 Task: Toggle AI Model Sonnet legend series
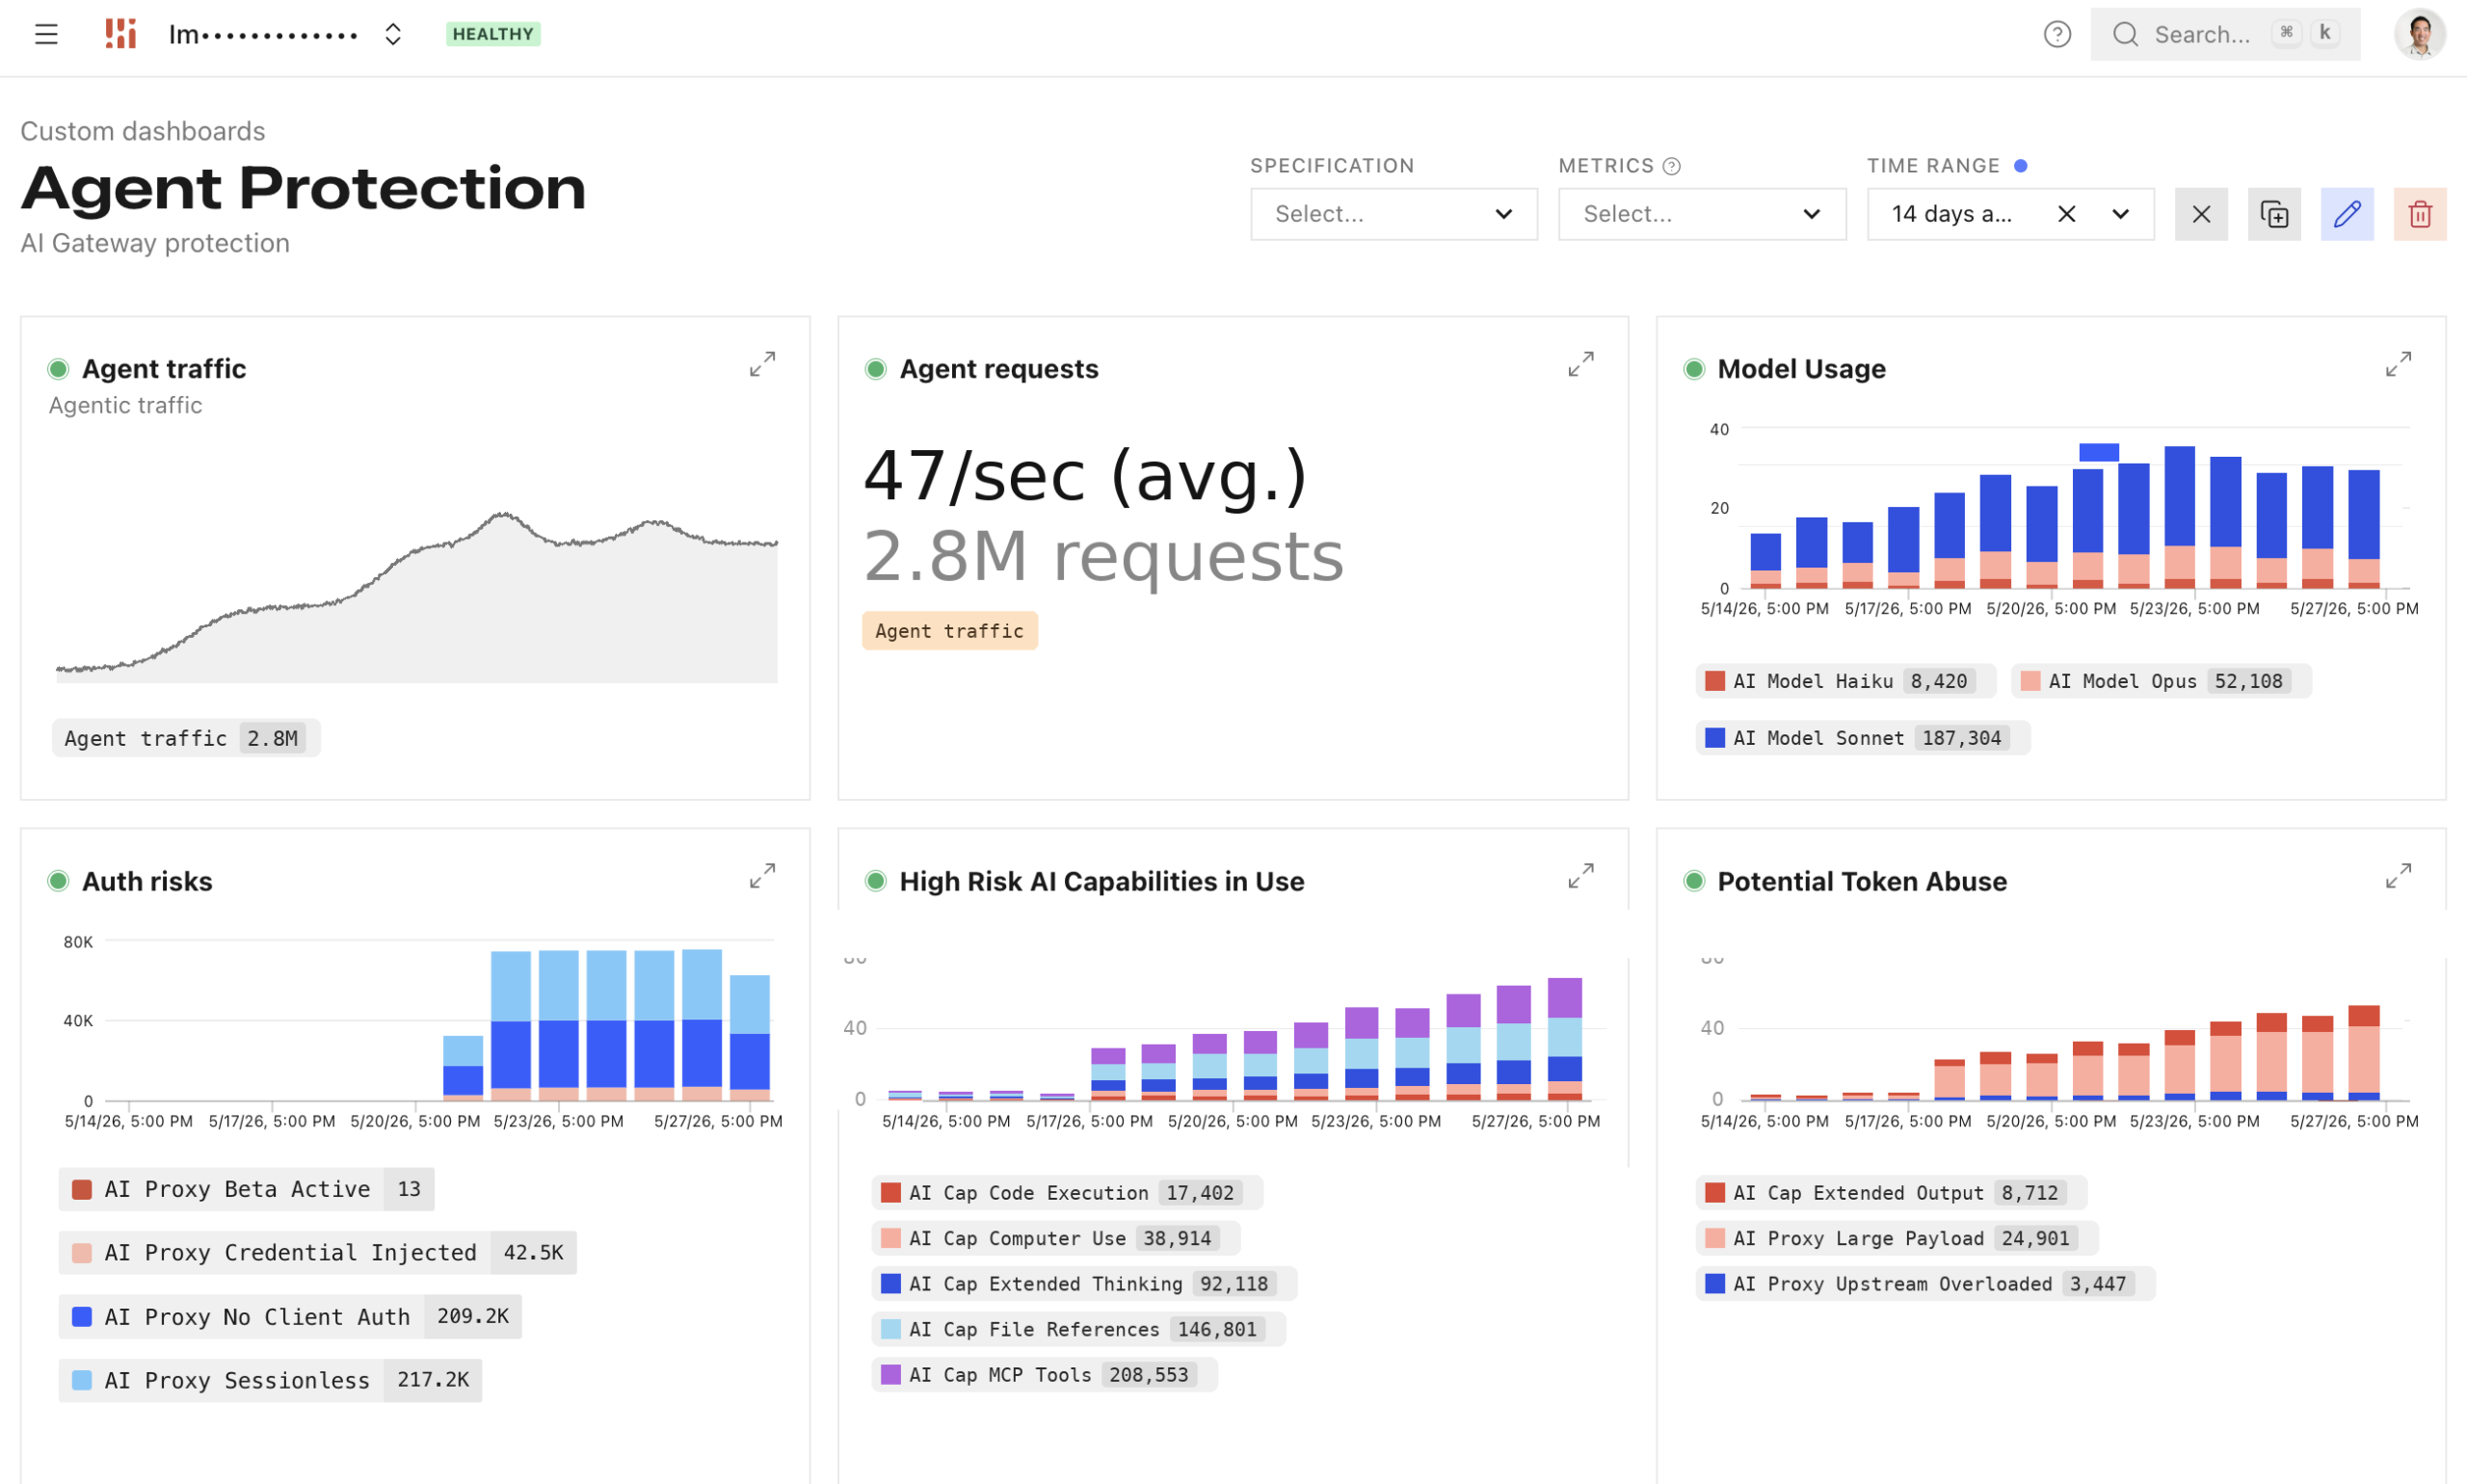pos(1862,738)
